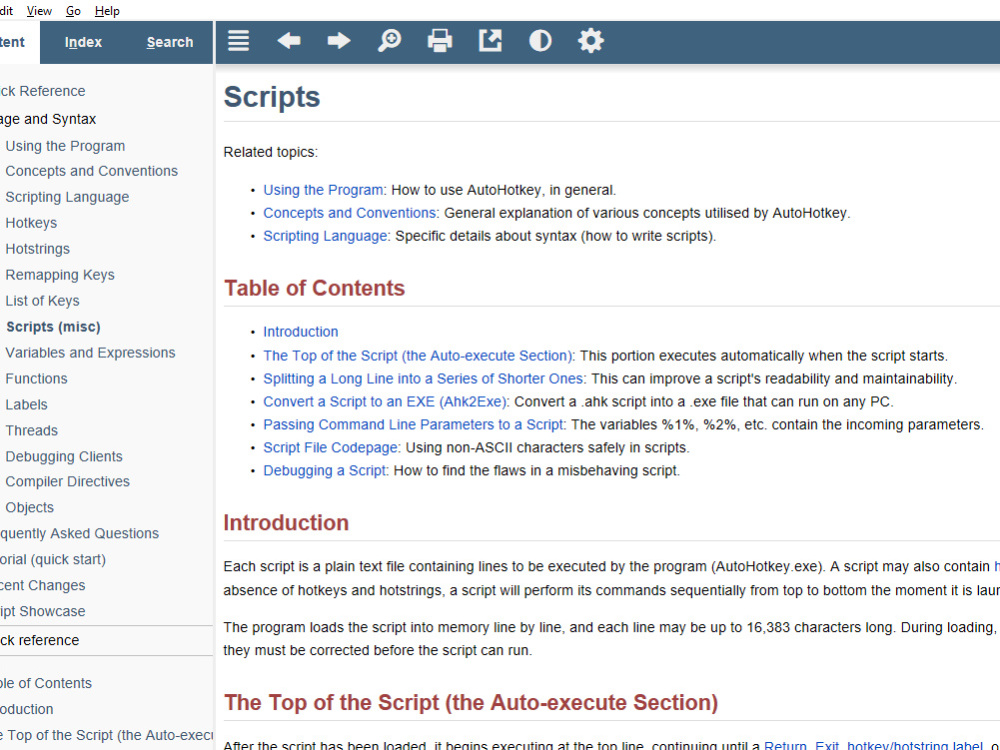This screenshot has width=1000, height=750.
Task: Open Recent Changes sidebar entry
Action: [42, 585]
